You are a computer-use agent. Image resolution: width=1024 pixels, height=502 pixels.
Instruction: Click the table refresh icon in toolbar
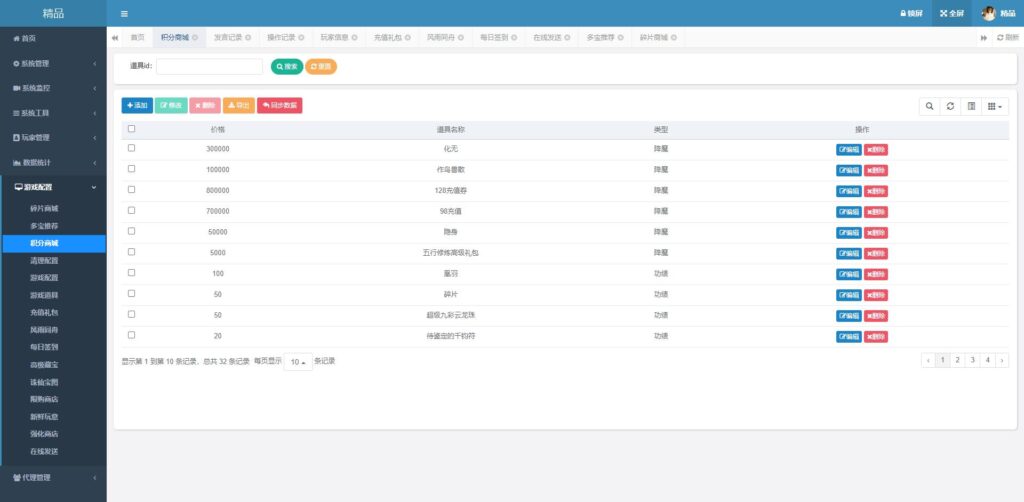coord(950,105)
